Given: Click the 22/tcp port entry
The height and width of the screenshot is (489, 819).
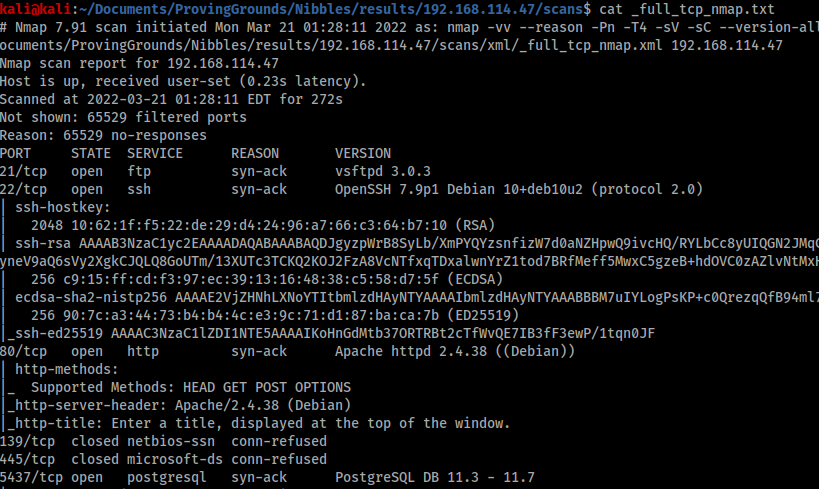Looking at the screenshot, I should (24, 189).
